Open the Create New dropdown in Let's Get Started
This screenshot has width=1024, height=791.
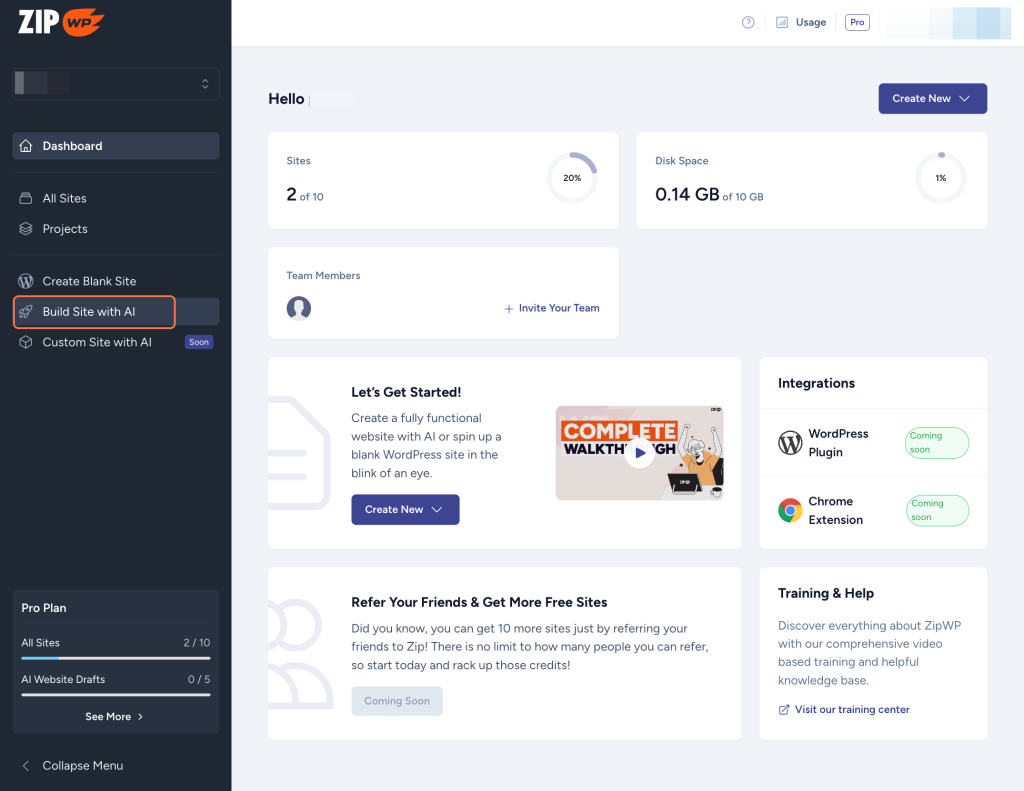(405, 509)
